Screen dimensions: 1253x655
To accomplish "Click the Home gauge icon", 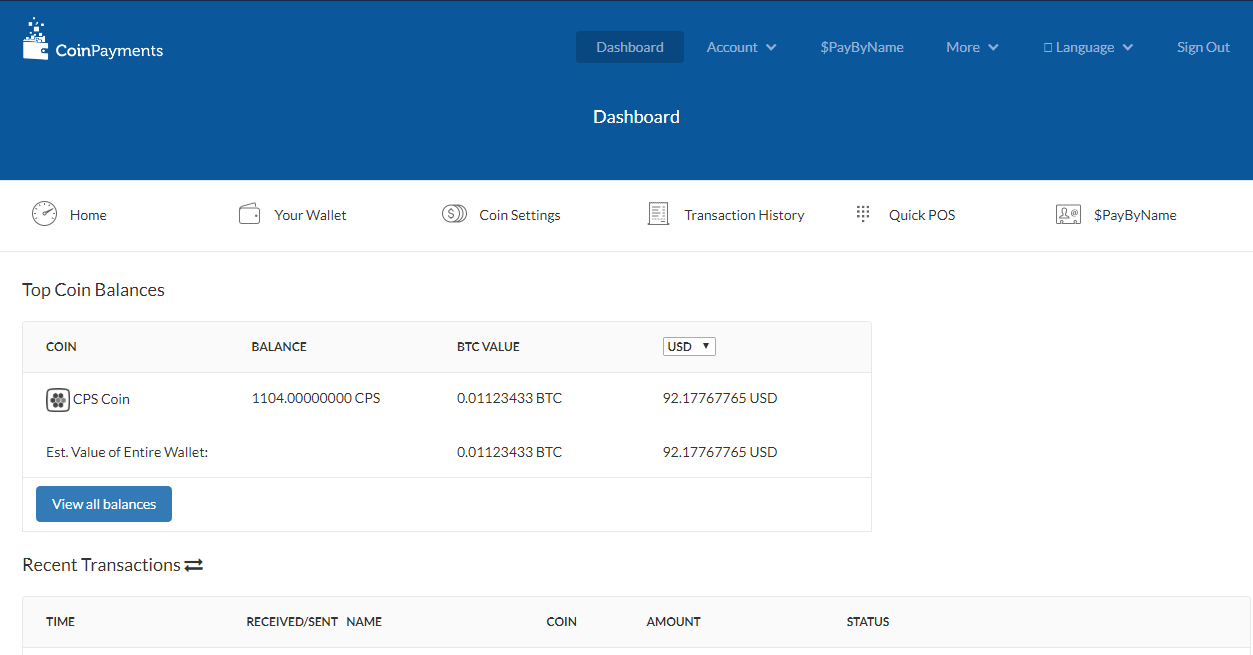I will click(x=44, y=213).
